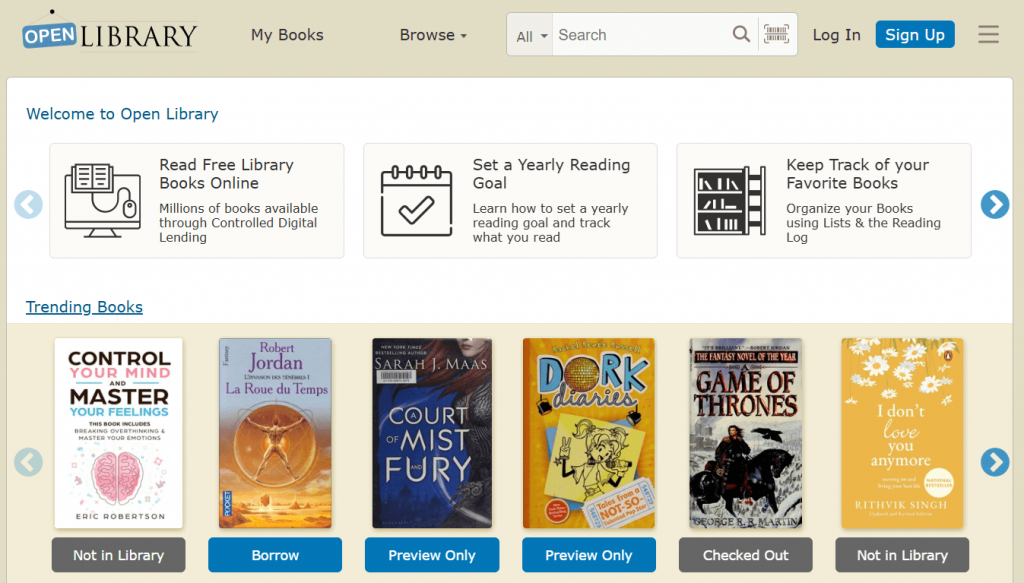This screenshot has width=1024, height=583.
Task: Focus the Search text field
Action: pos(640,35)
